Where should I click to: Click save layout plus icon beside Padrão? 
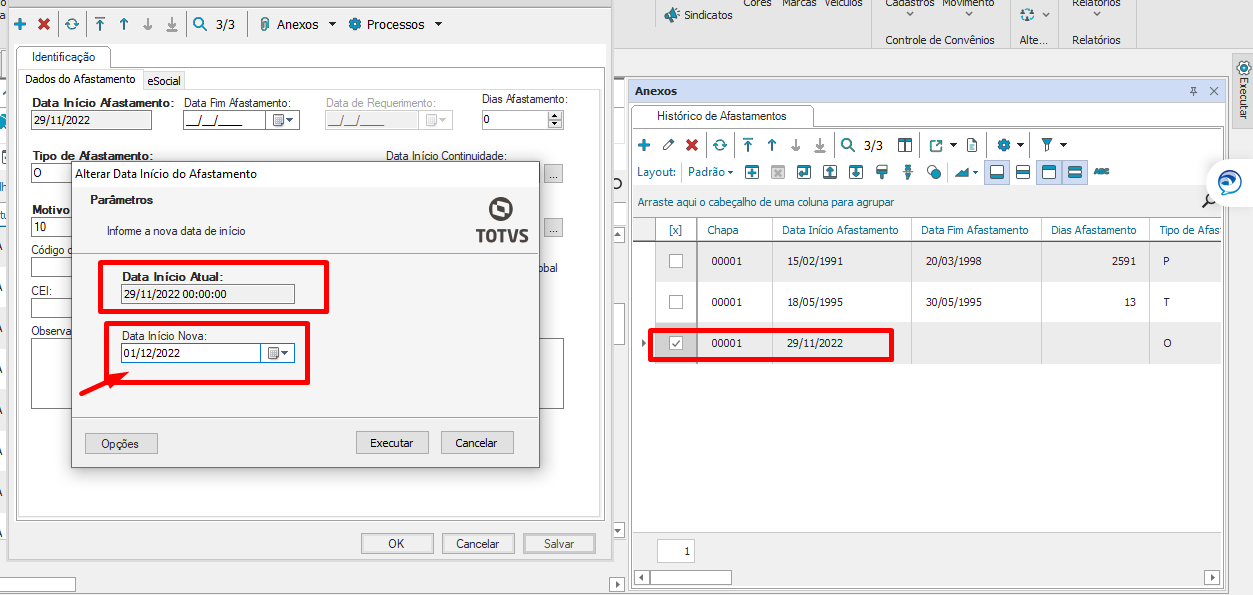pyautogui.click(x=752, y=172)
